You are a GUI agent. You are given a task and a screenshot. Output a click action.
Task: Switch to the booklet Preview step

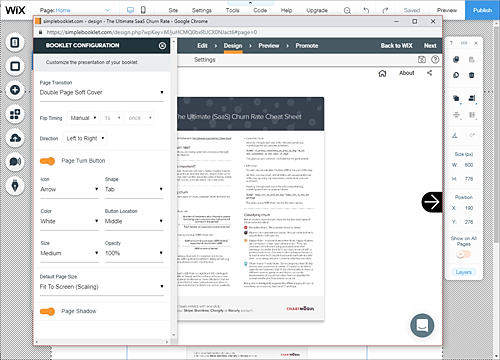click(x=269, y=46)
